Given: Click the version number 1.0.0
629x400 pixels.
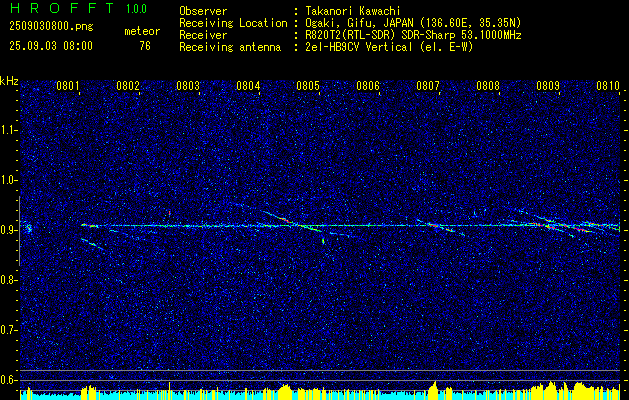Looking at the screenshot, I should pos(136,9).
